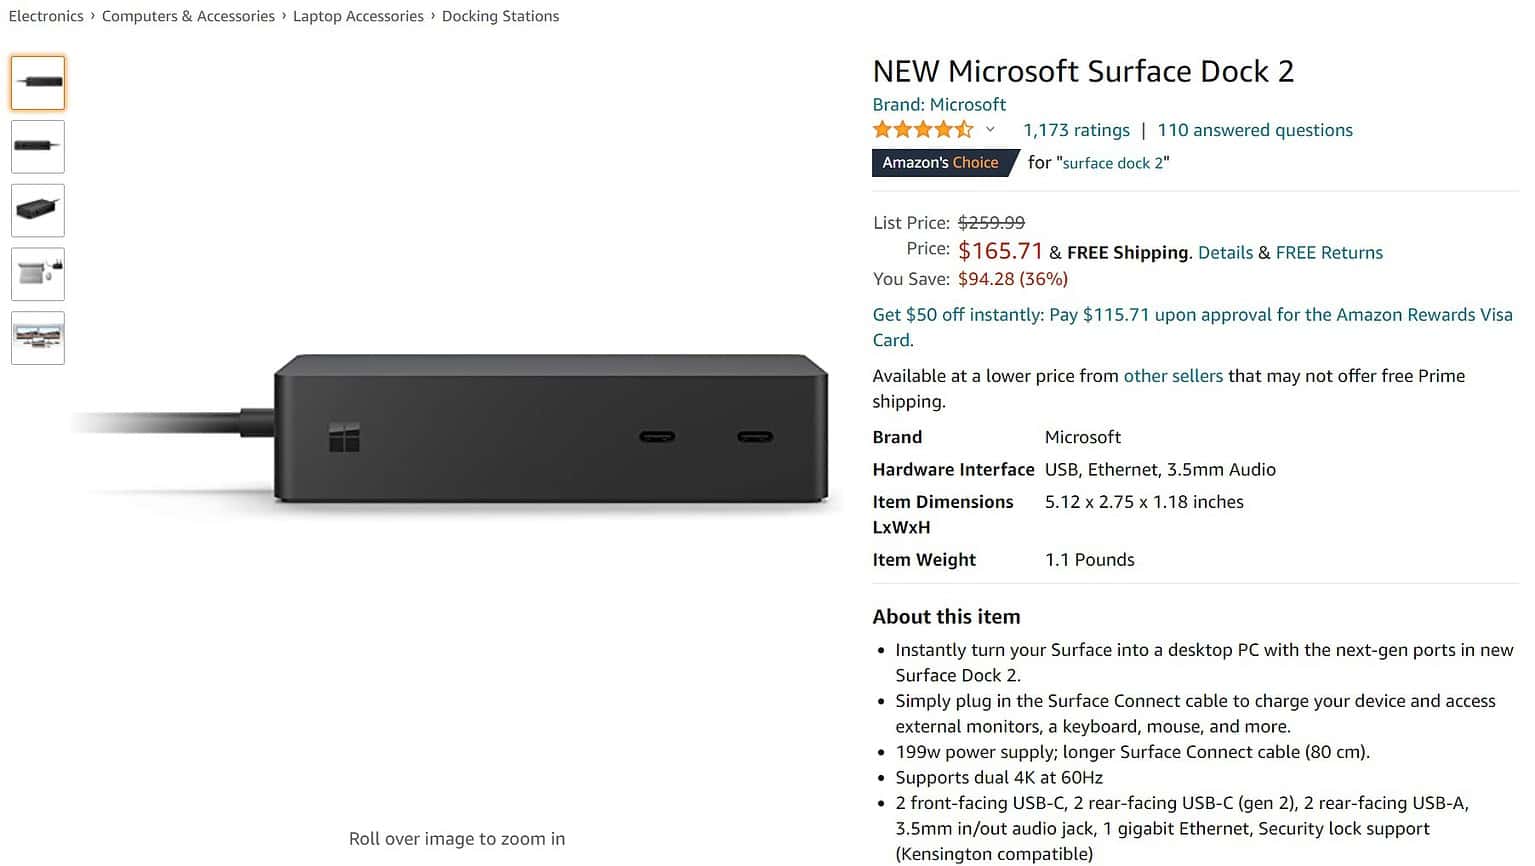View the 110 answered questions
Screen dimensions: 1535x866
tap(1254, 129)
